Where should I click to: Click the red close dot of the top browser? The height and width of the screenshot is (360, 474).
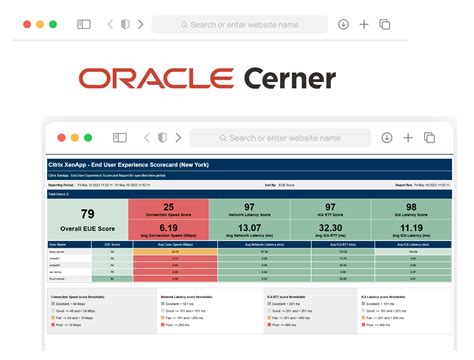point(27,24)
